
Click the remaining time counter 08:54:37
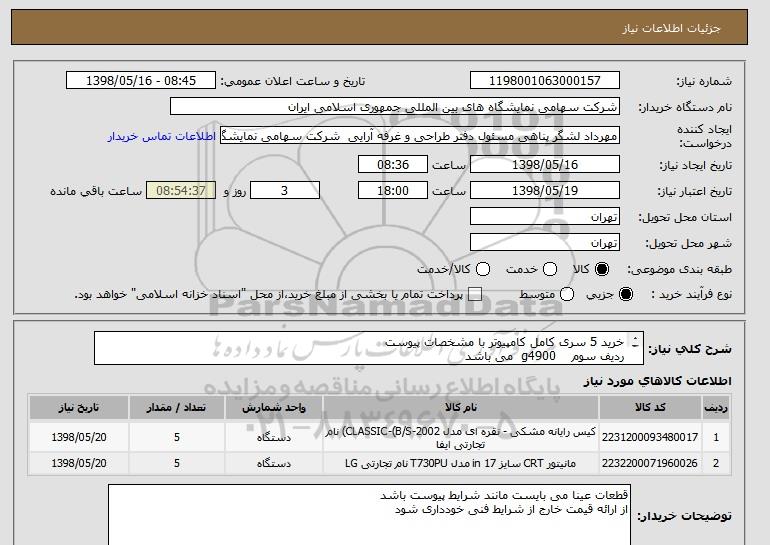181,191
